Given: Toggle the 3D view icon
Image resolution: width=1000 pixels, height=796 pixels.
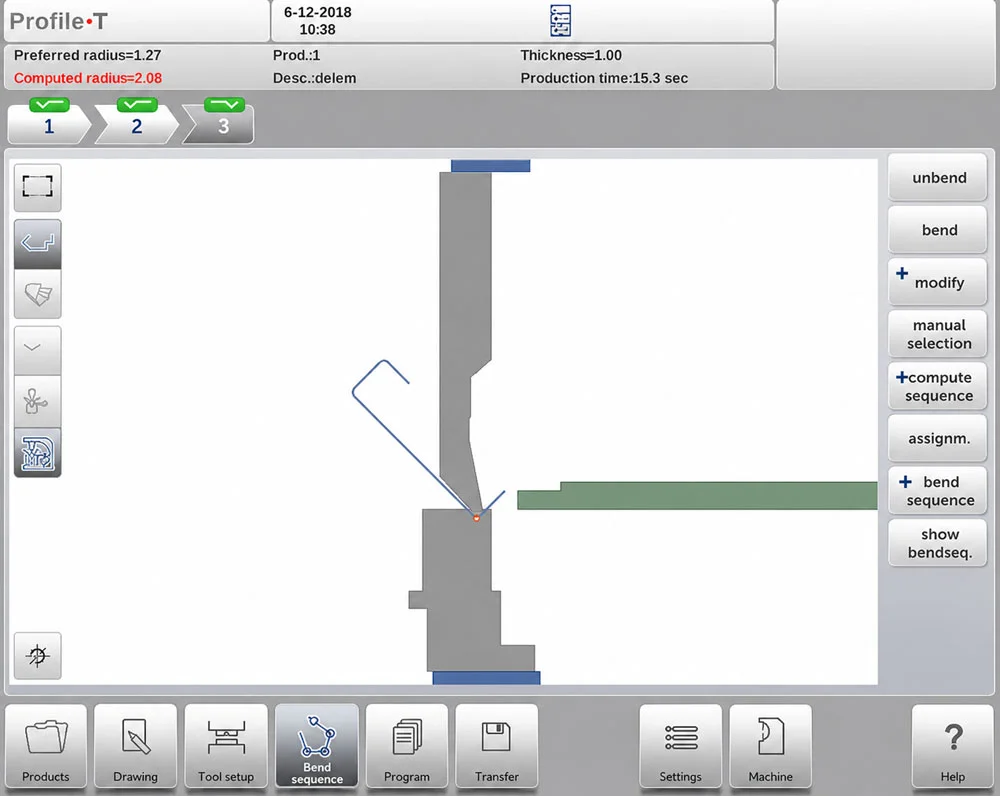Looking at the screenshot, I should click(38, 294).
